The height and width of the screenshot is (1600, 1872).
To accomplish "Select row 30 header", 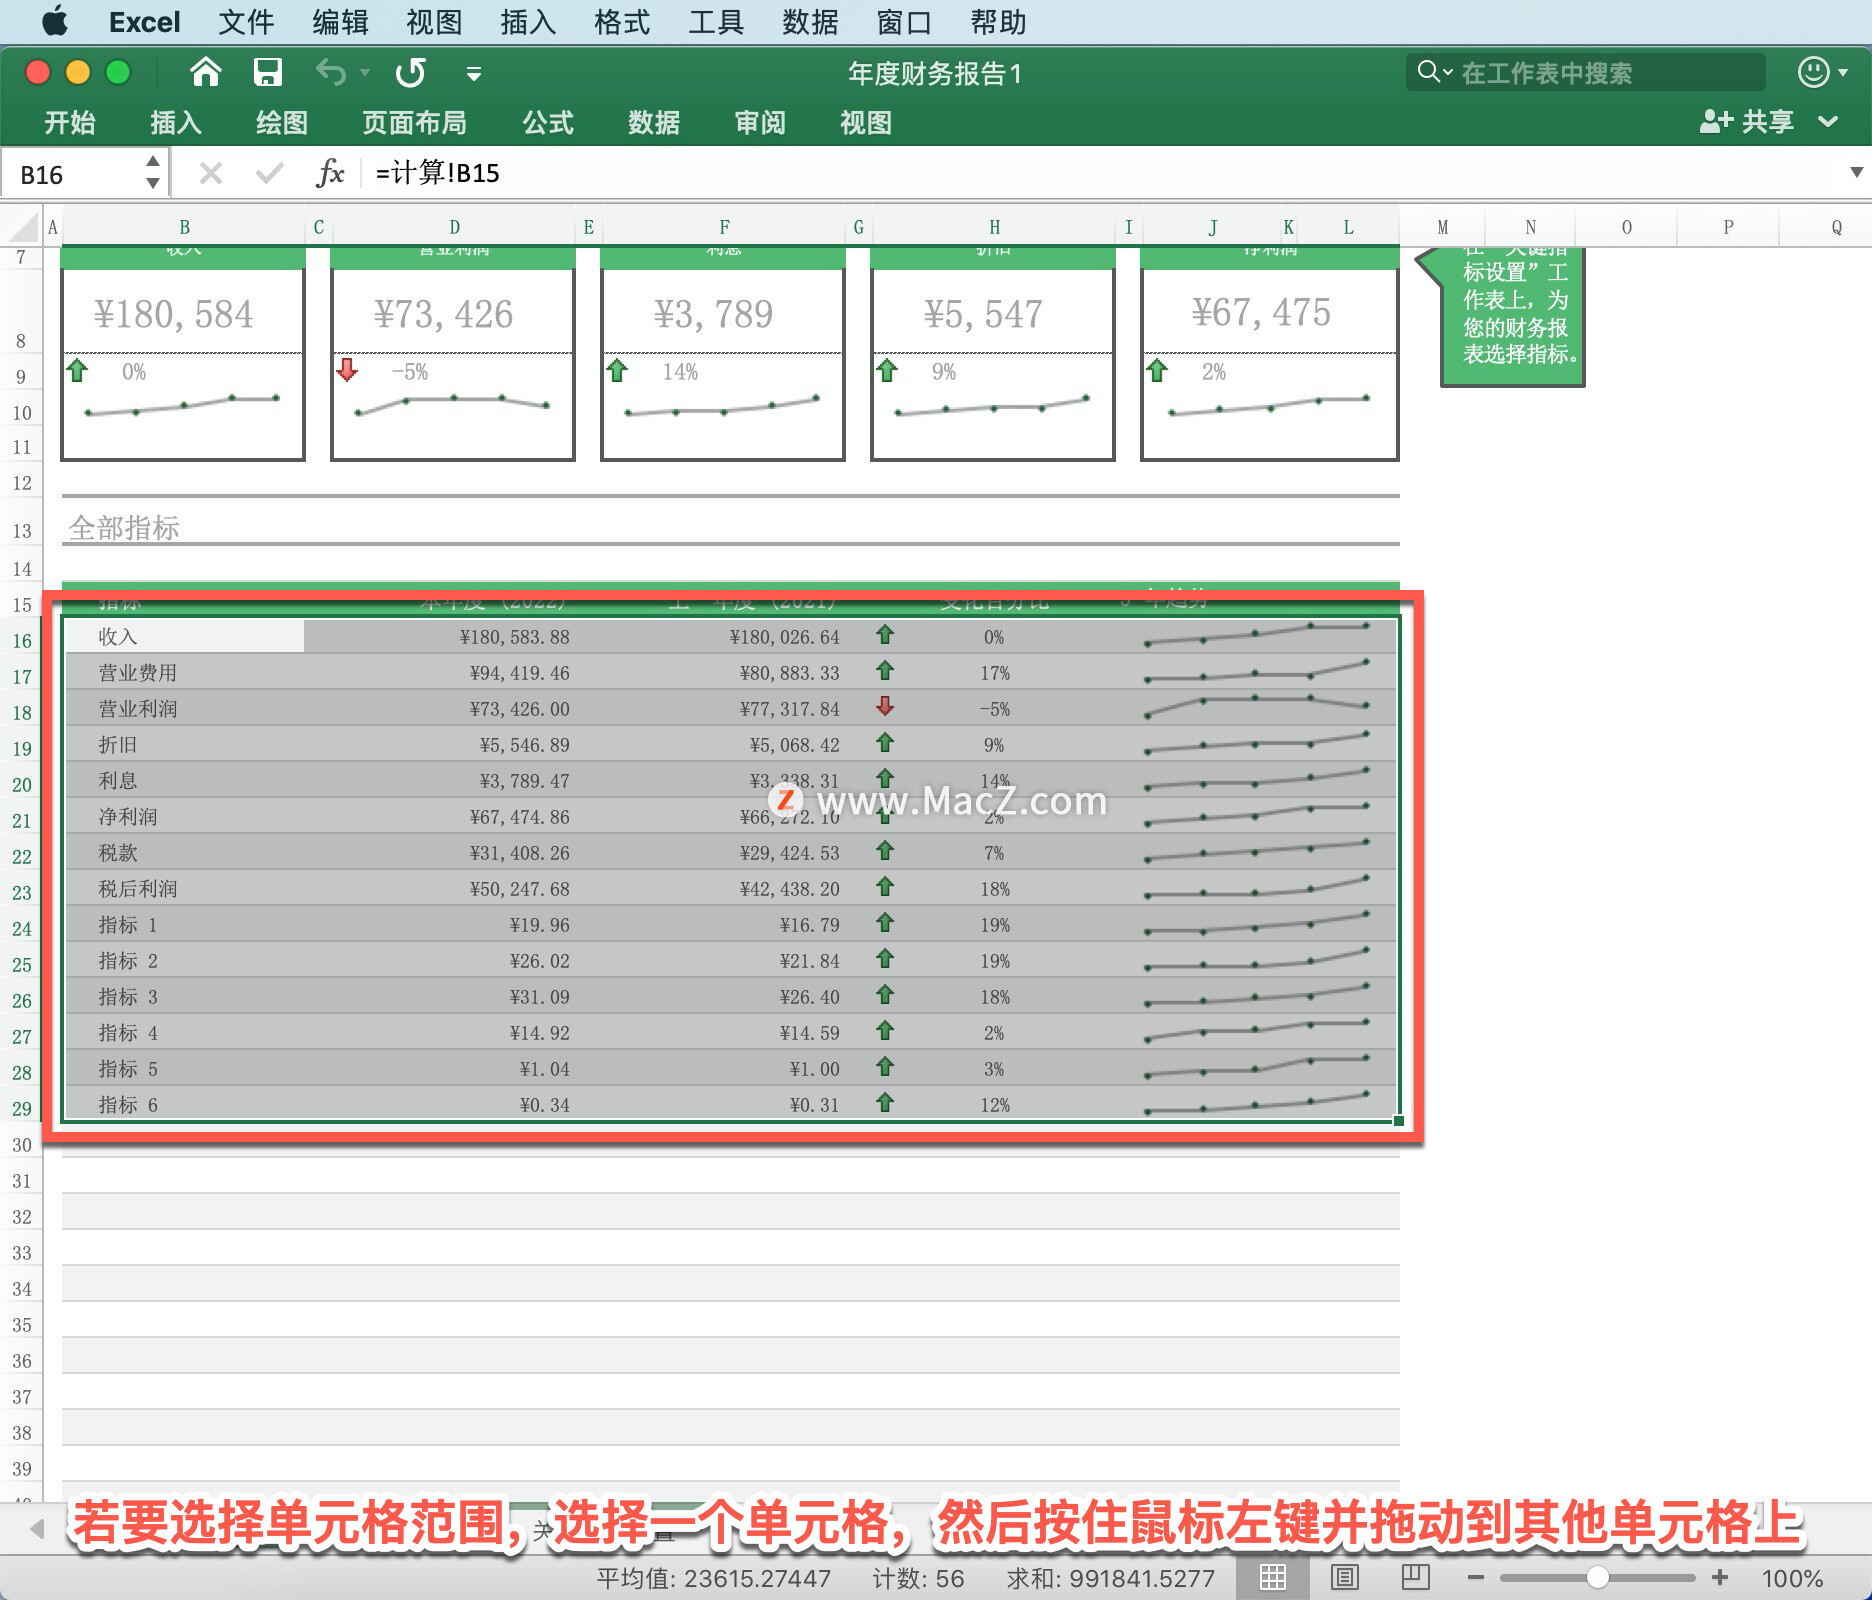I will tap(22, 1145).
